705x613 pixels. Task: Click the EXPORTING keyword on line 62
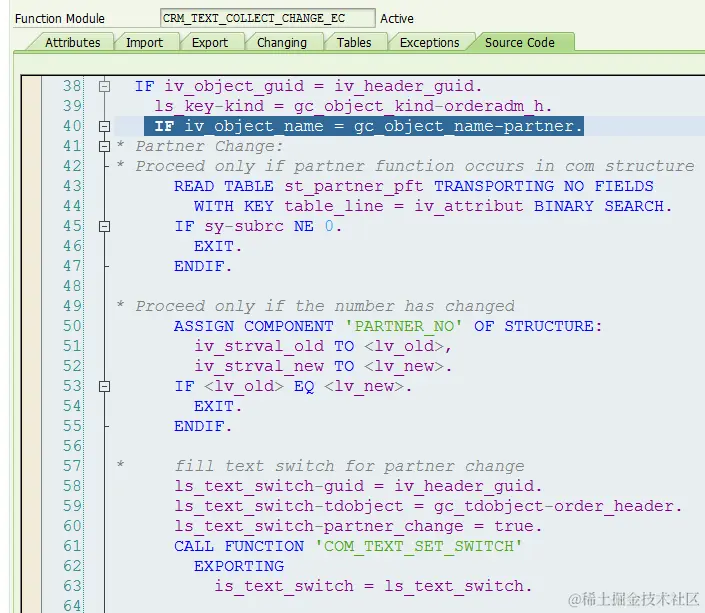click(239, 566)
